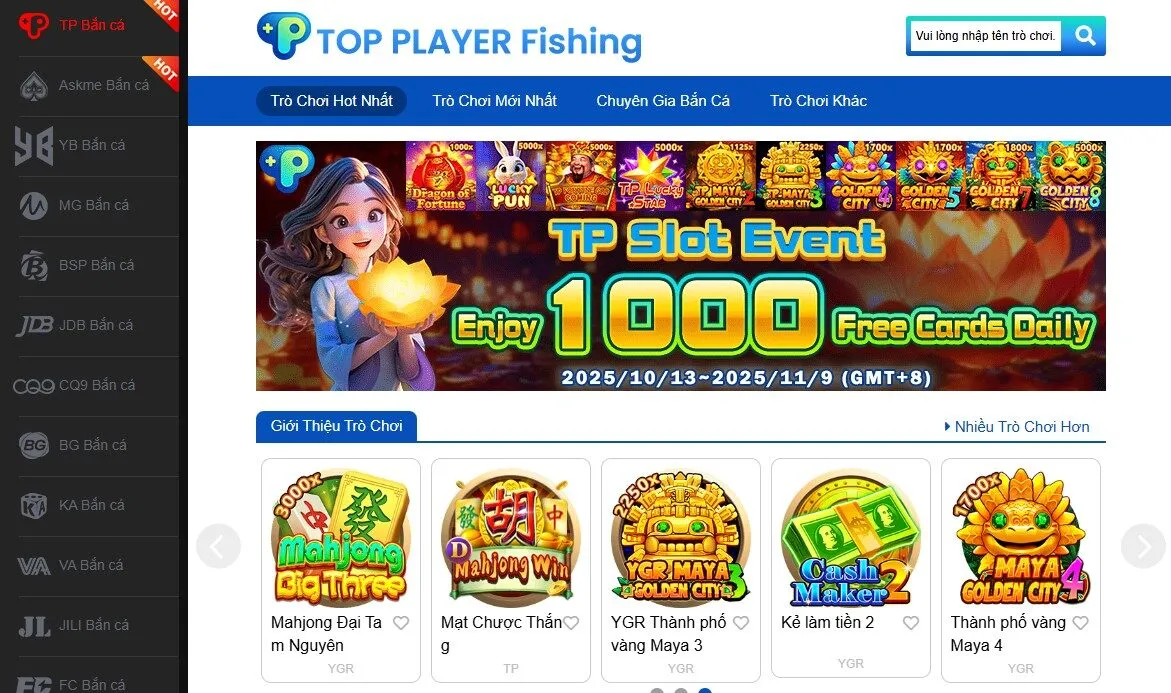The image size is (1171, 693).
Task: Toggle the heart on Kẻ làm tiền 2
Action: (911, 623)
